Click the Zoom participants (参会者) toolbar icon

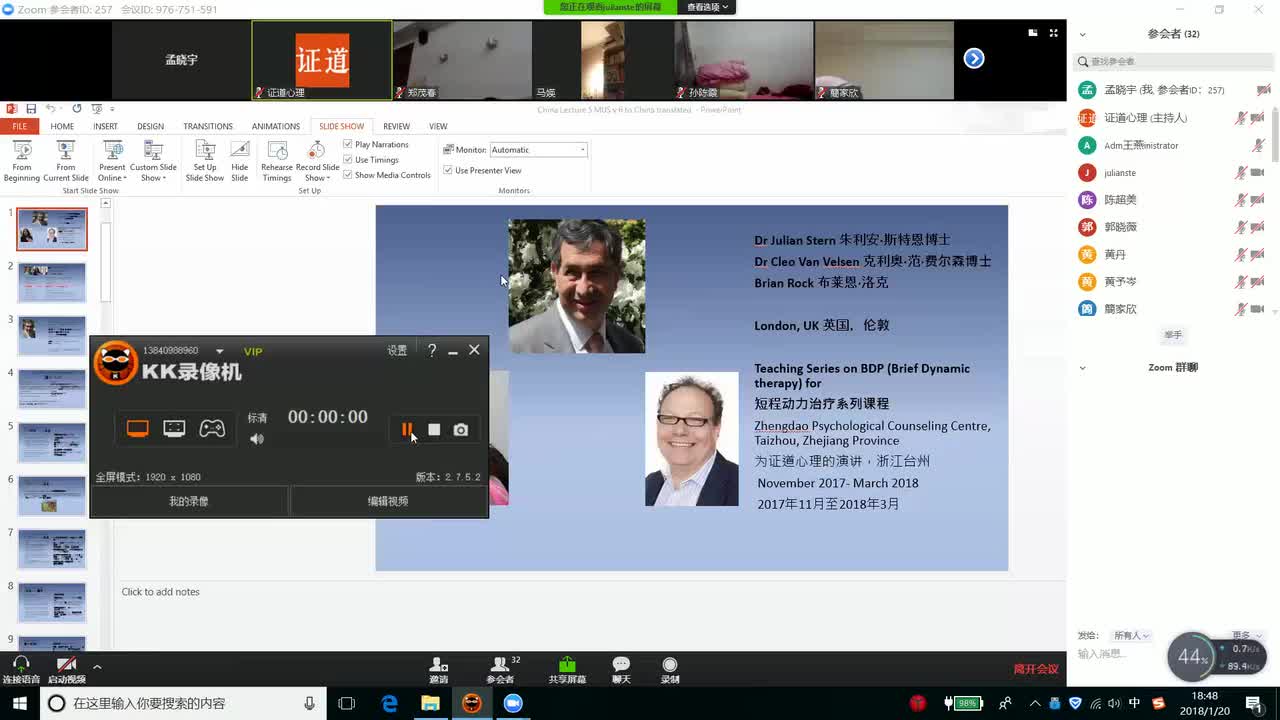point(501,670)
